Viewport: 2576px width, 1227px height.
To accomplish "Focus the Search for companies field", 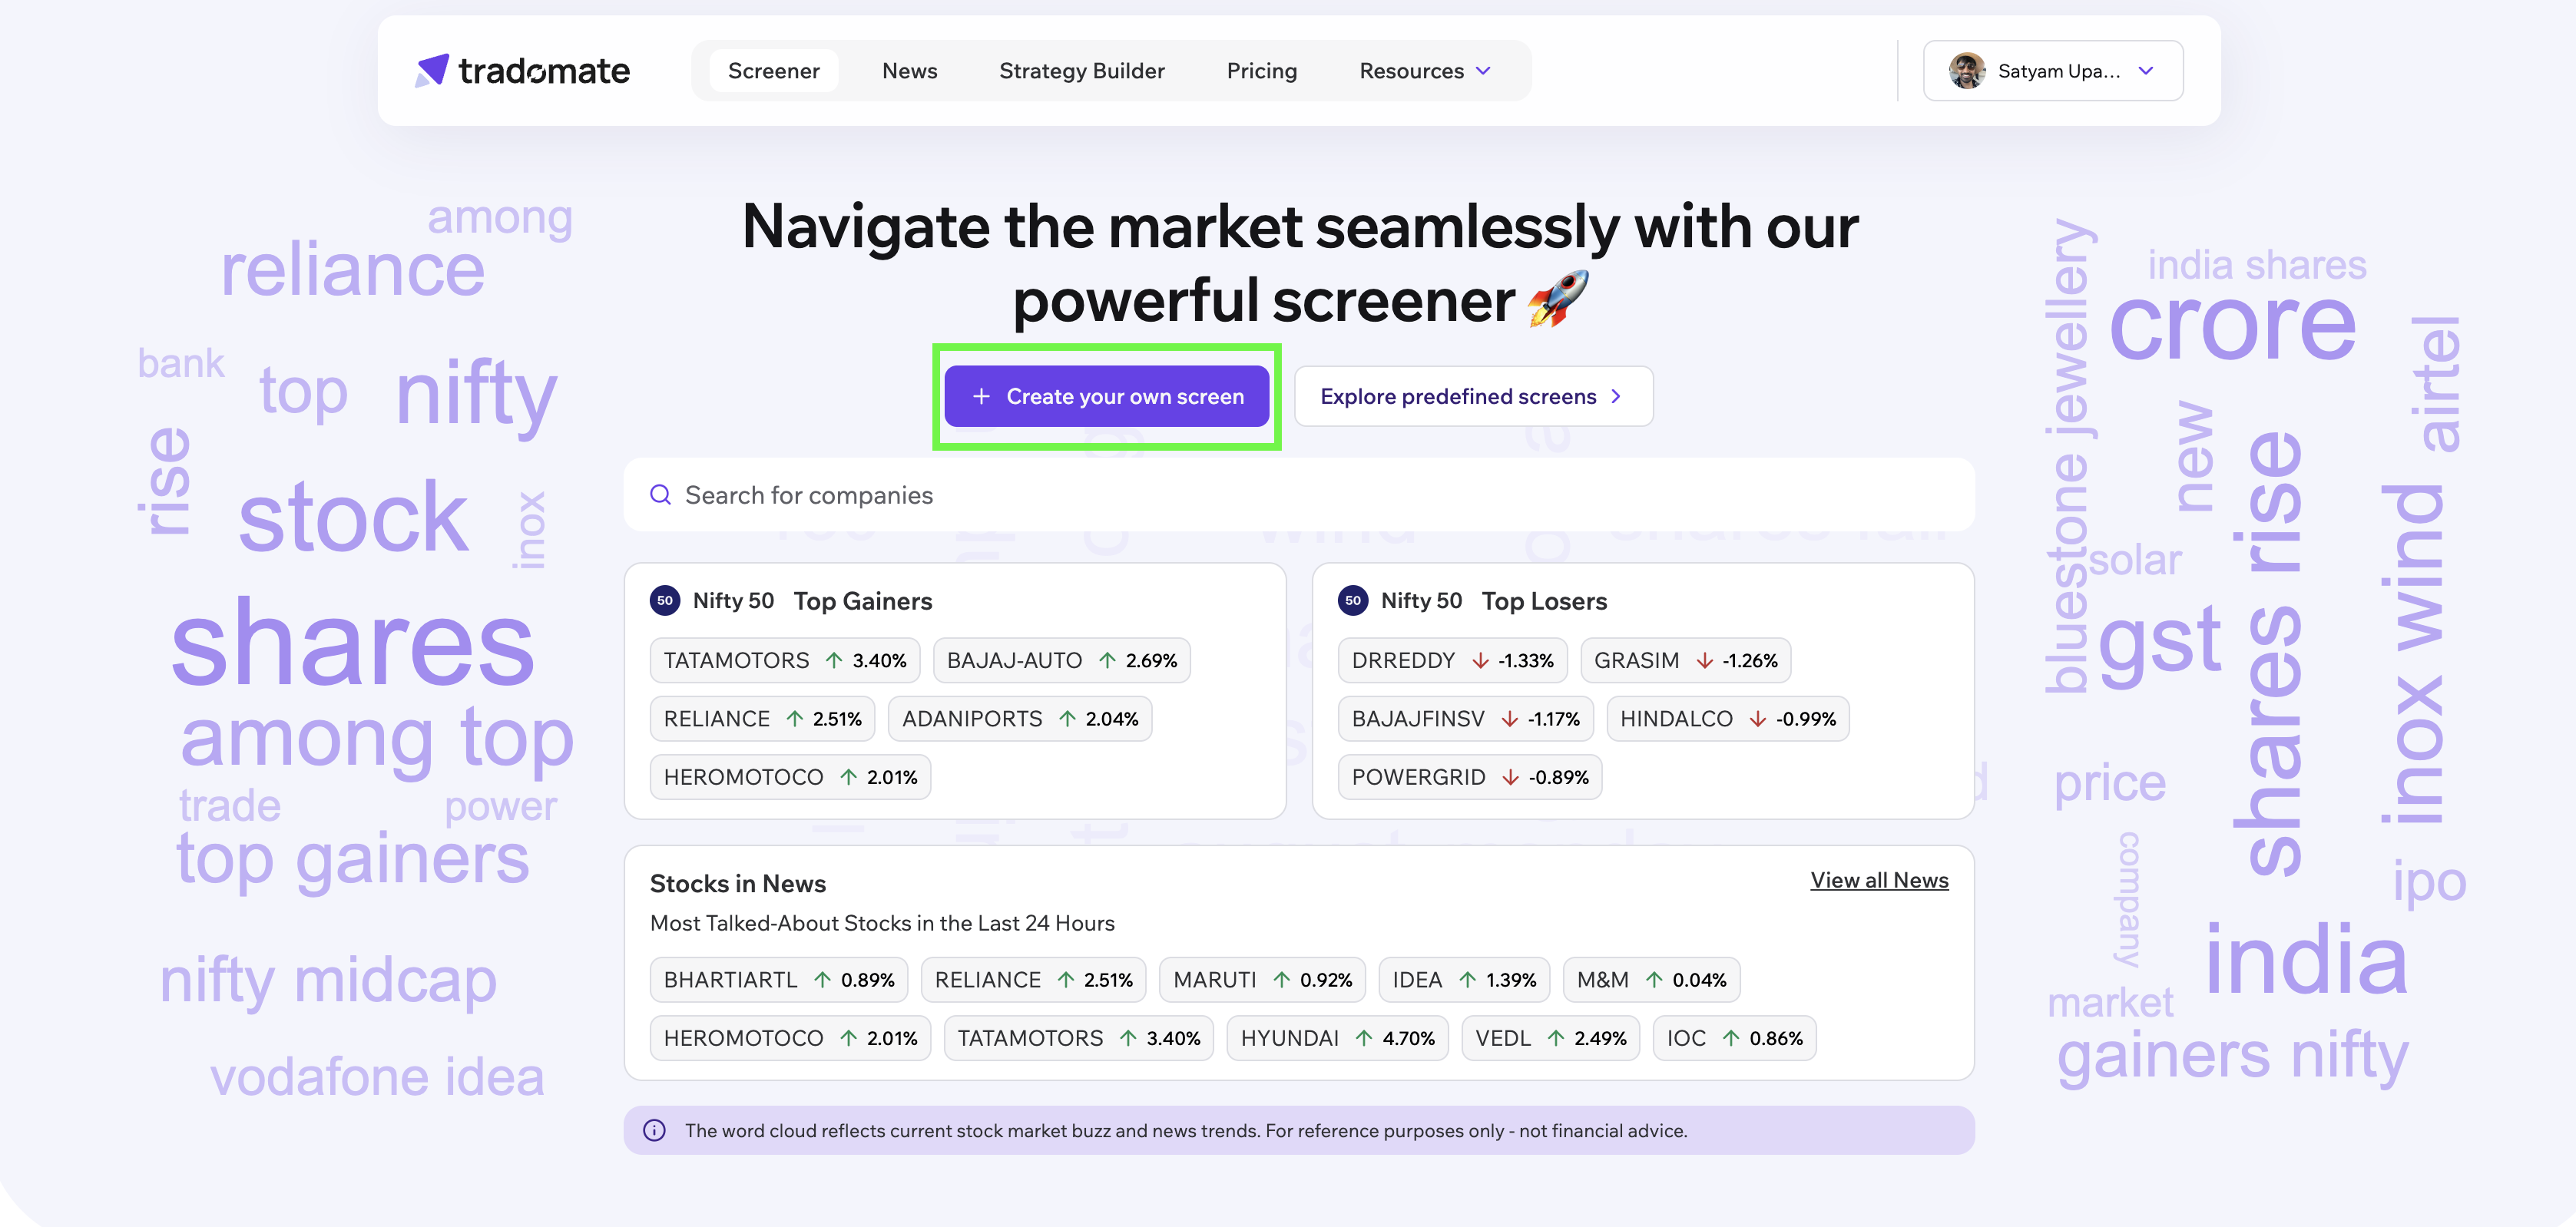I will (x=1298, y=495).
